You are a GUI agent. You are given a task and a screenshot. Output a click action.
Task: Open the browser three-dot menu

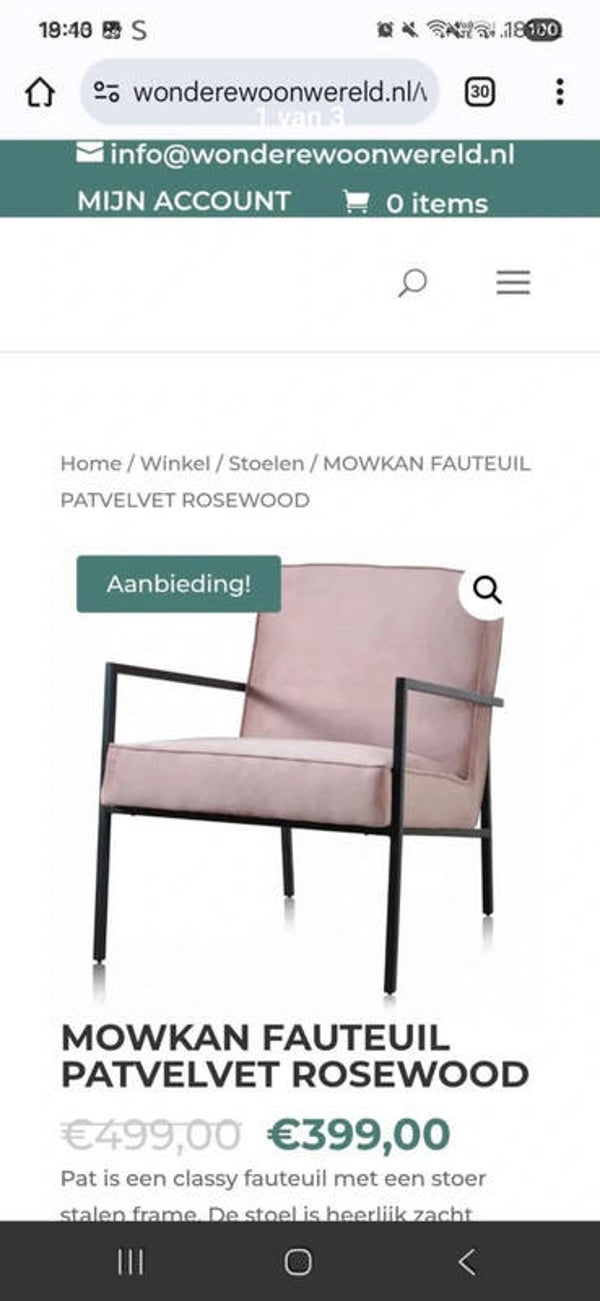pos(559,93)
